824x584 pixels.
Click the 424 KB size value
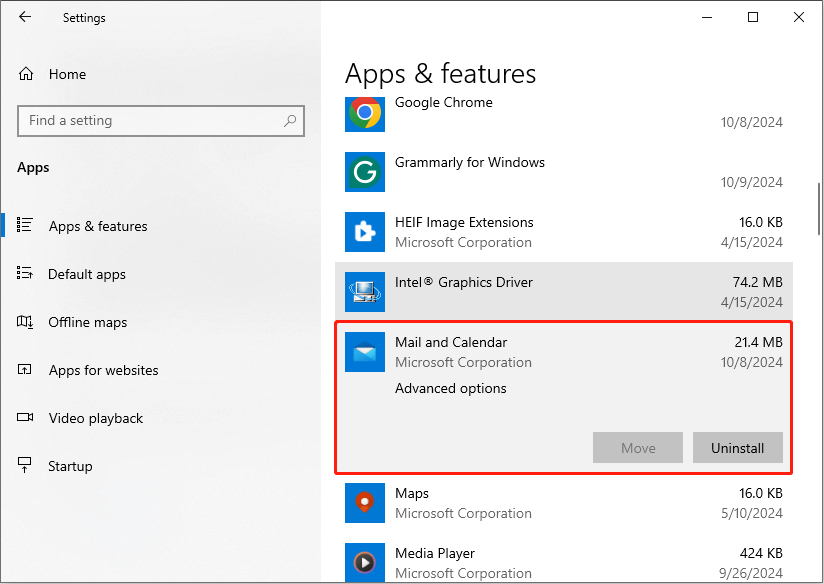click(761, 554)
